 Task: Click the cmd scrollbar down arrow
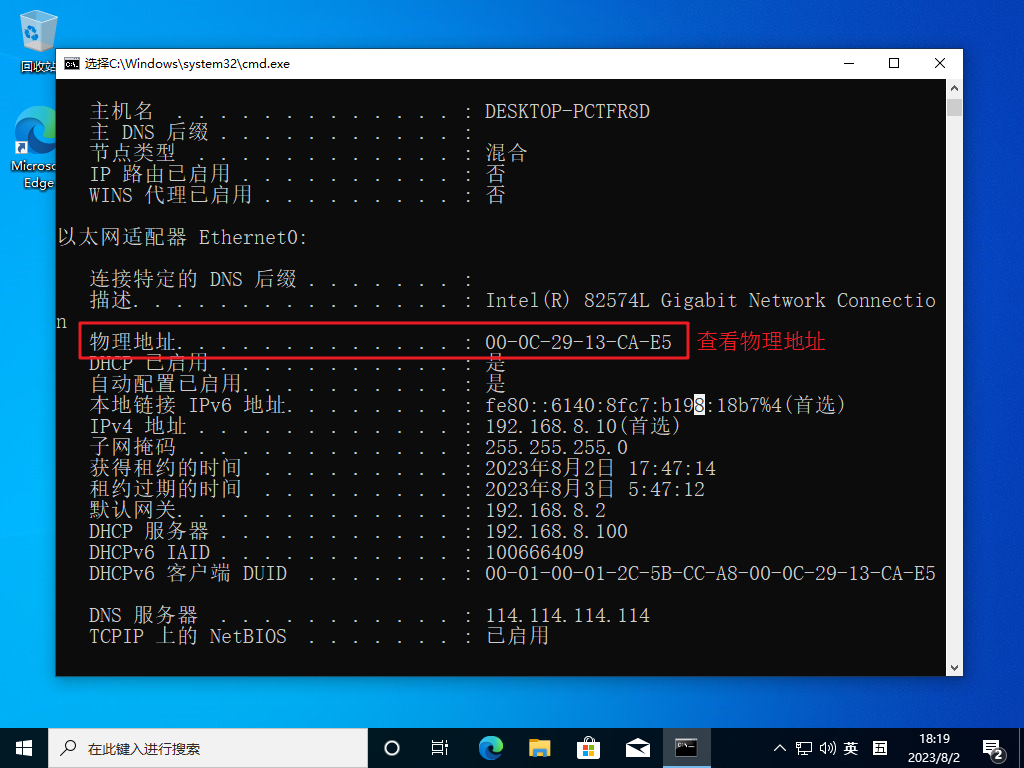(954, 667)
